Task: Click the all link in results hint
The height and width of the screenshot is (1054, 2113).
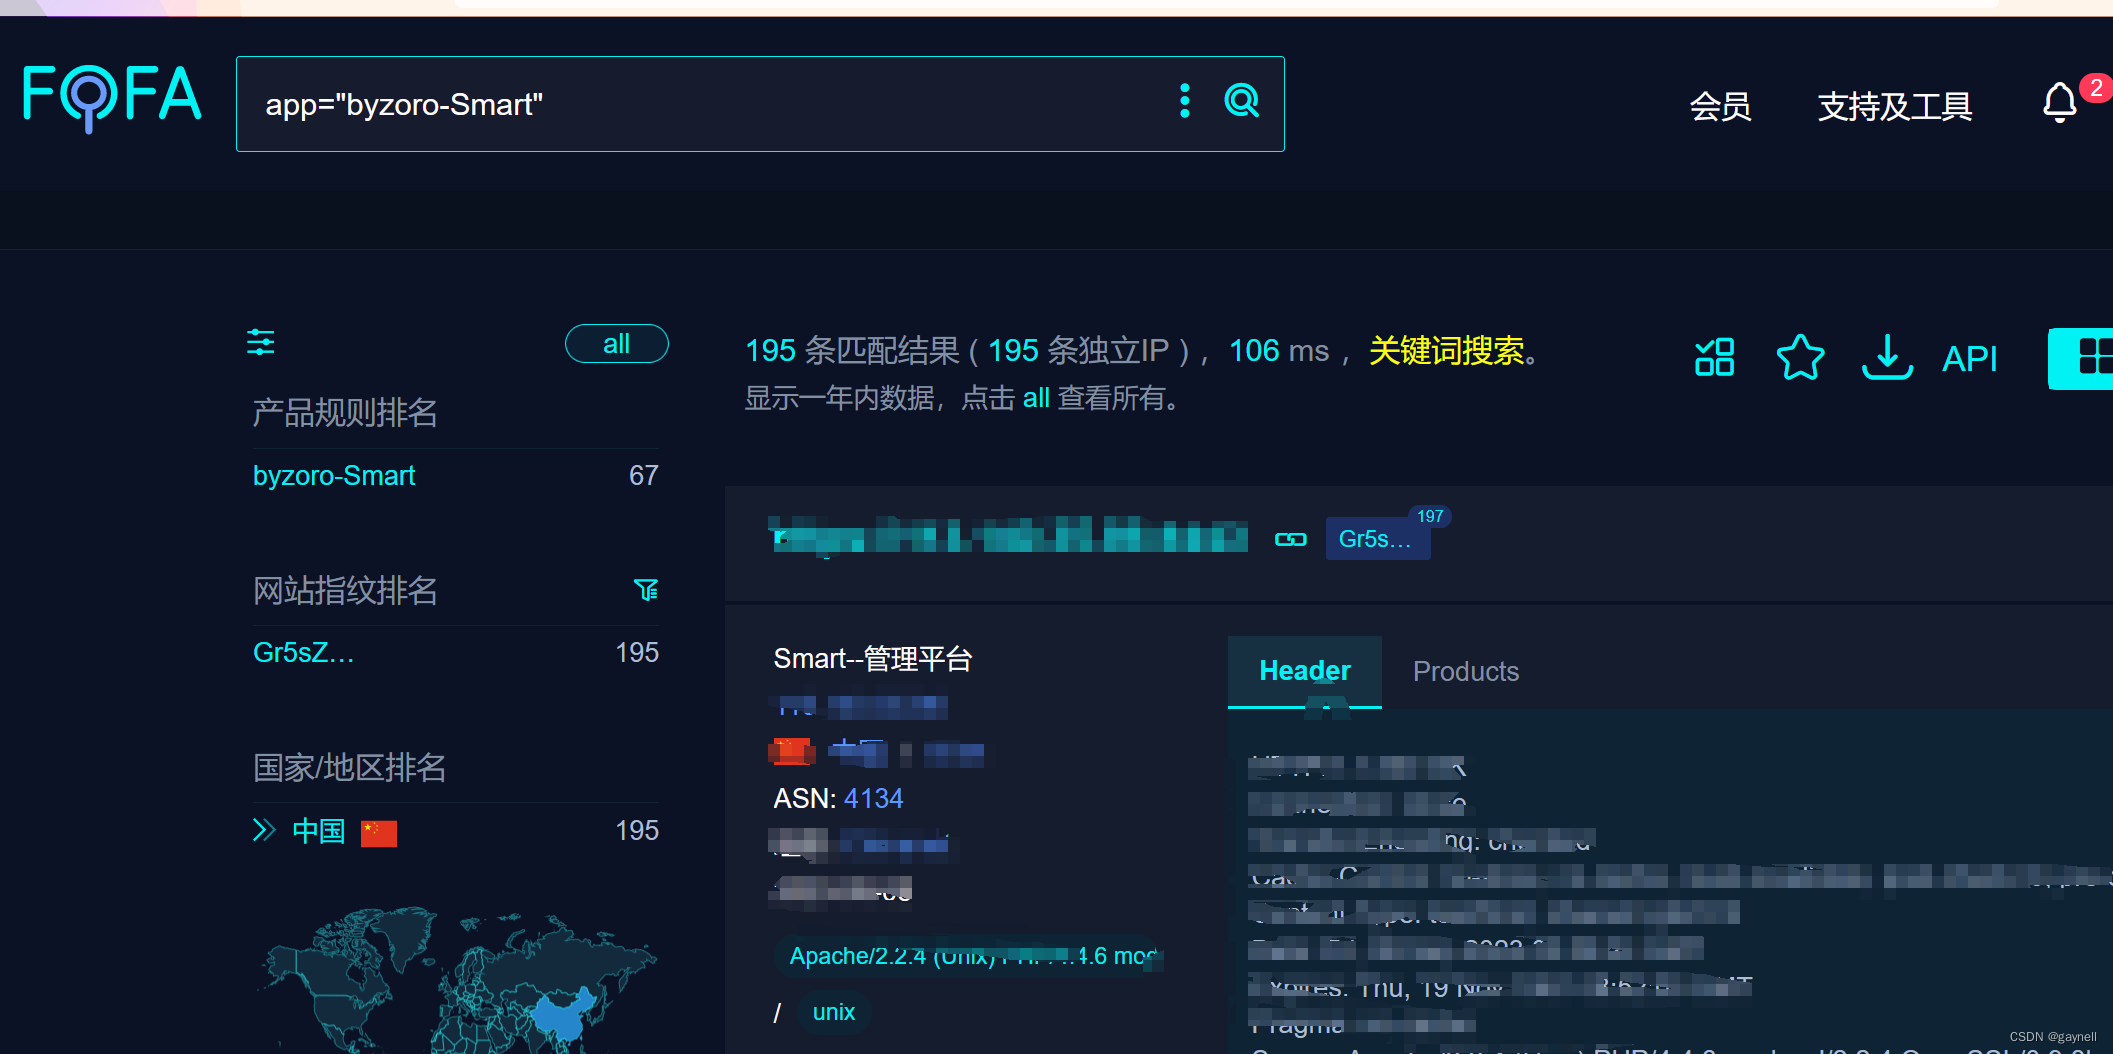Action: click(1036, 398)
